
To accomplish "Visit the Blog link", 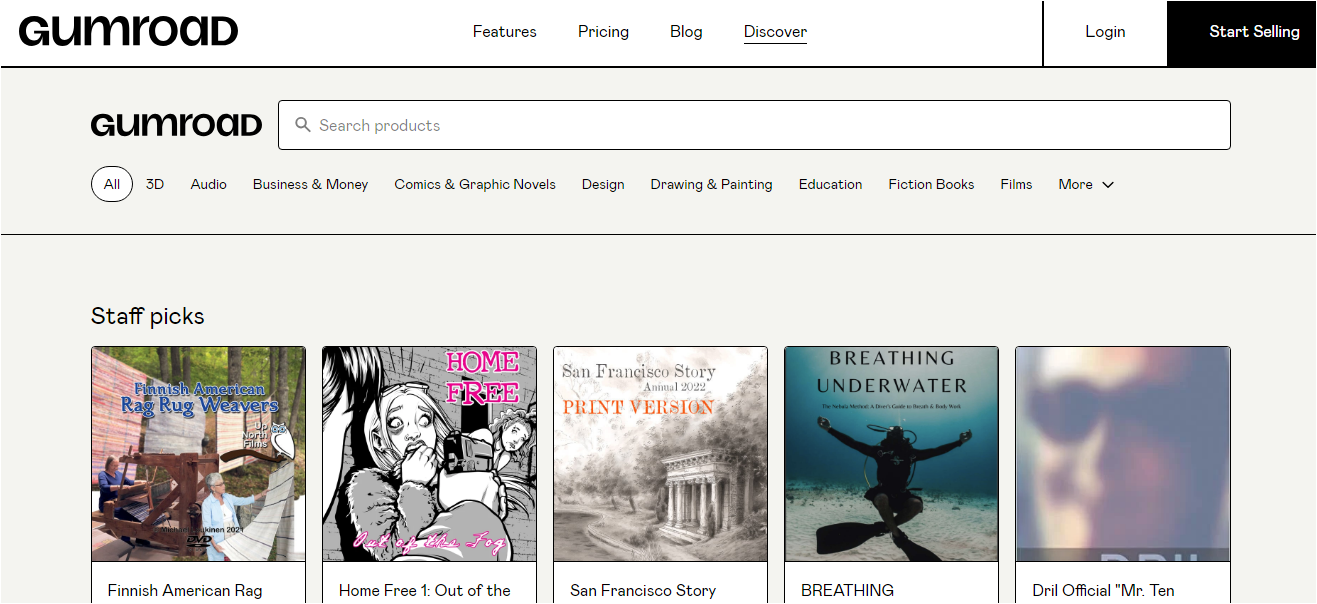I will [686, 32].
